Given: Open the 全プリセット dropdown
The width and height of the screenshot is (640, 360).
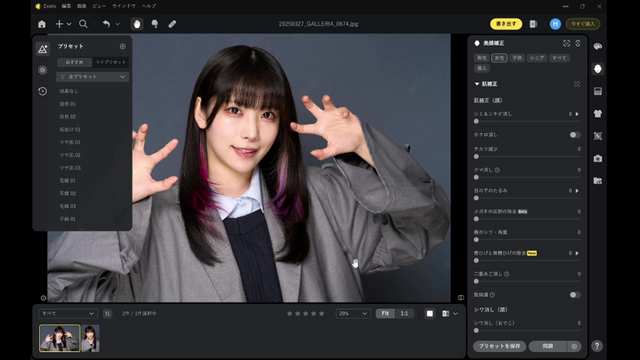Looking at the screenshot, I should click(93, 77).
